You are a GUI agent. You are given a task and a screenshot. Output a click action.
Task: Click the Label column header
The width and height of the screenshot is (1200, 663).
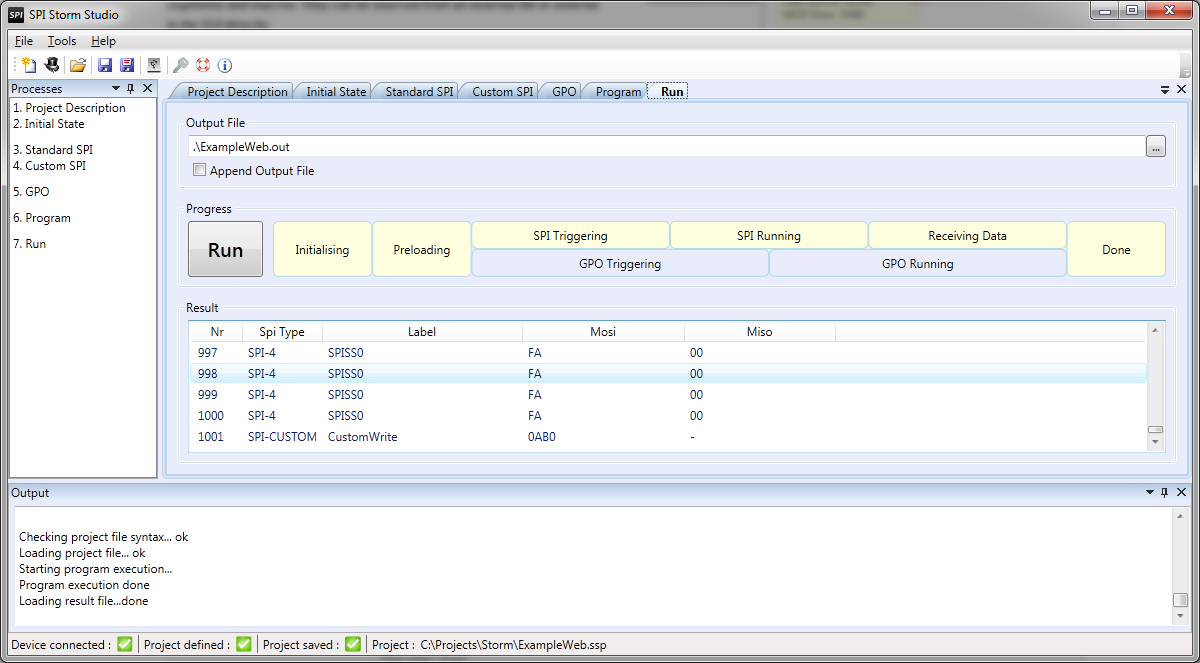click(422, 332)
